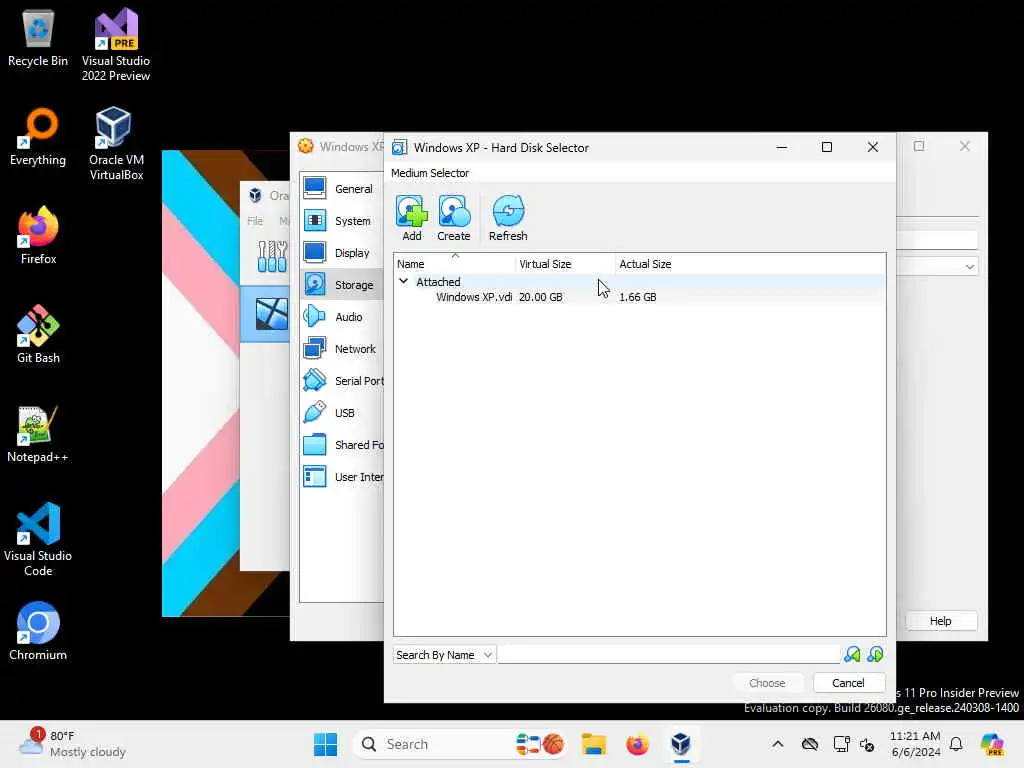
Task: Click the Create disk image icon
Action: point(454,218)
